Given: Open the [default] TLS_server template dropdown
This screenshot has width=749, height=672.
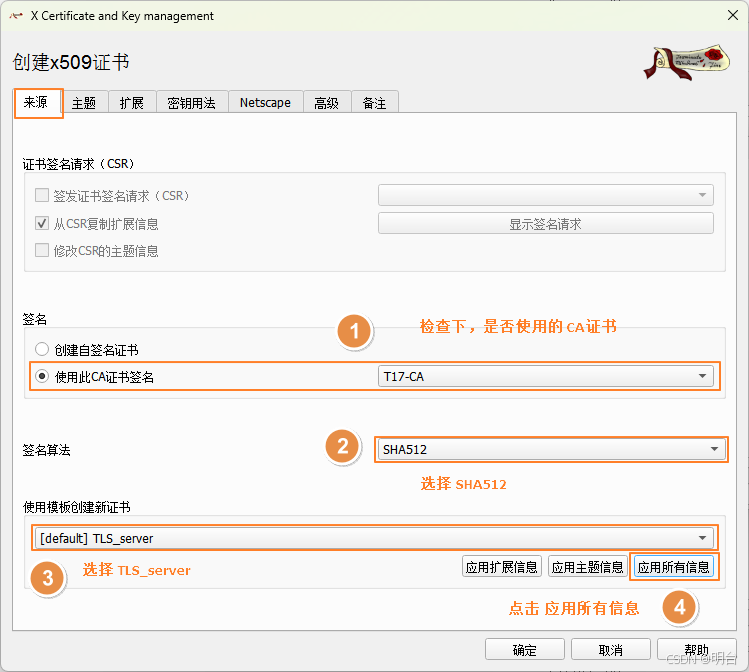Looking at the screenshot, I should [374, 538].
